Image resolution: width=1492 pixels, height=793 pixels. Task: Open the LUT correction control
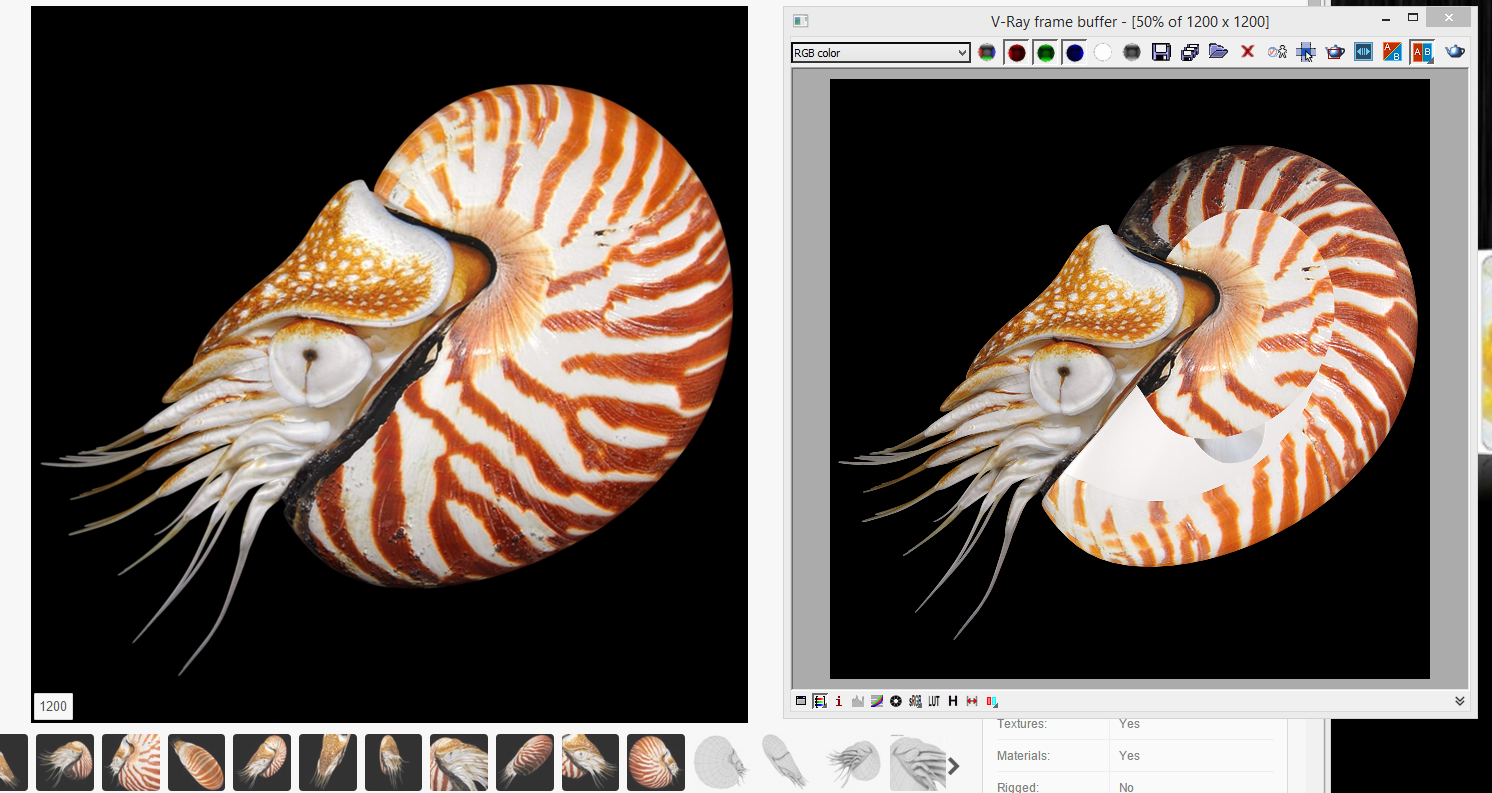(933, 701)
